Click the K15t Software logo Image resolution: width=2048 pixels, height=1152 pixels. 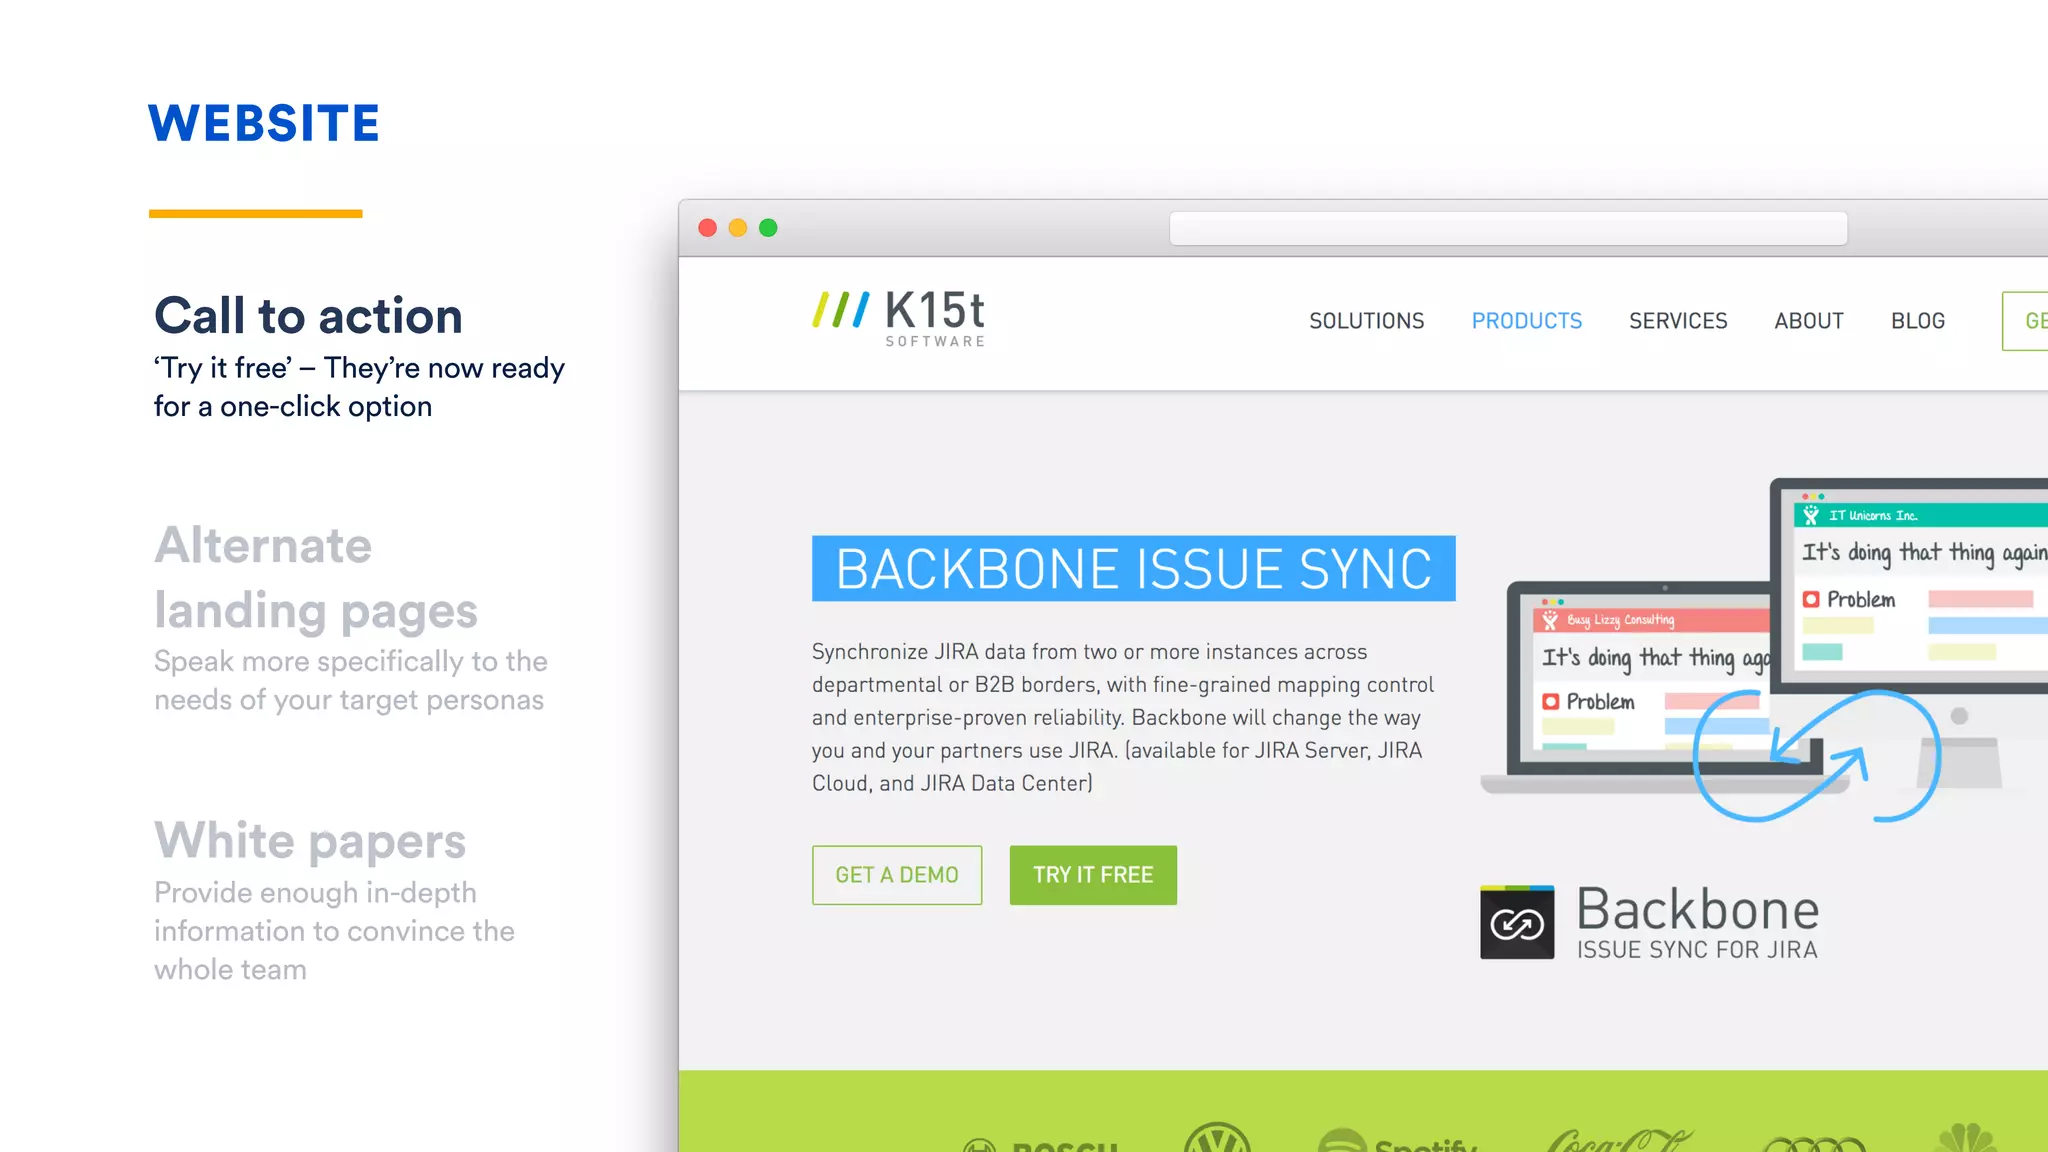(898, 318)
